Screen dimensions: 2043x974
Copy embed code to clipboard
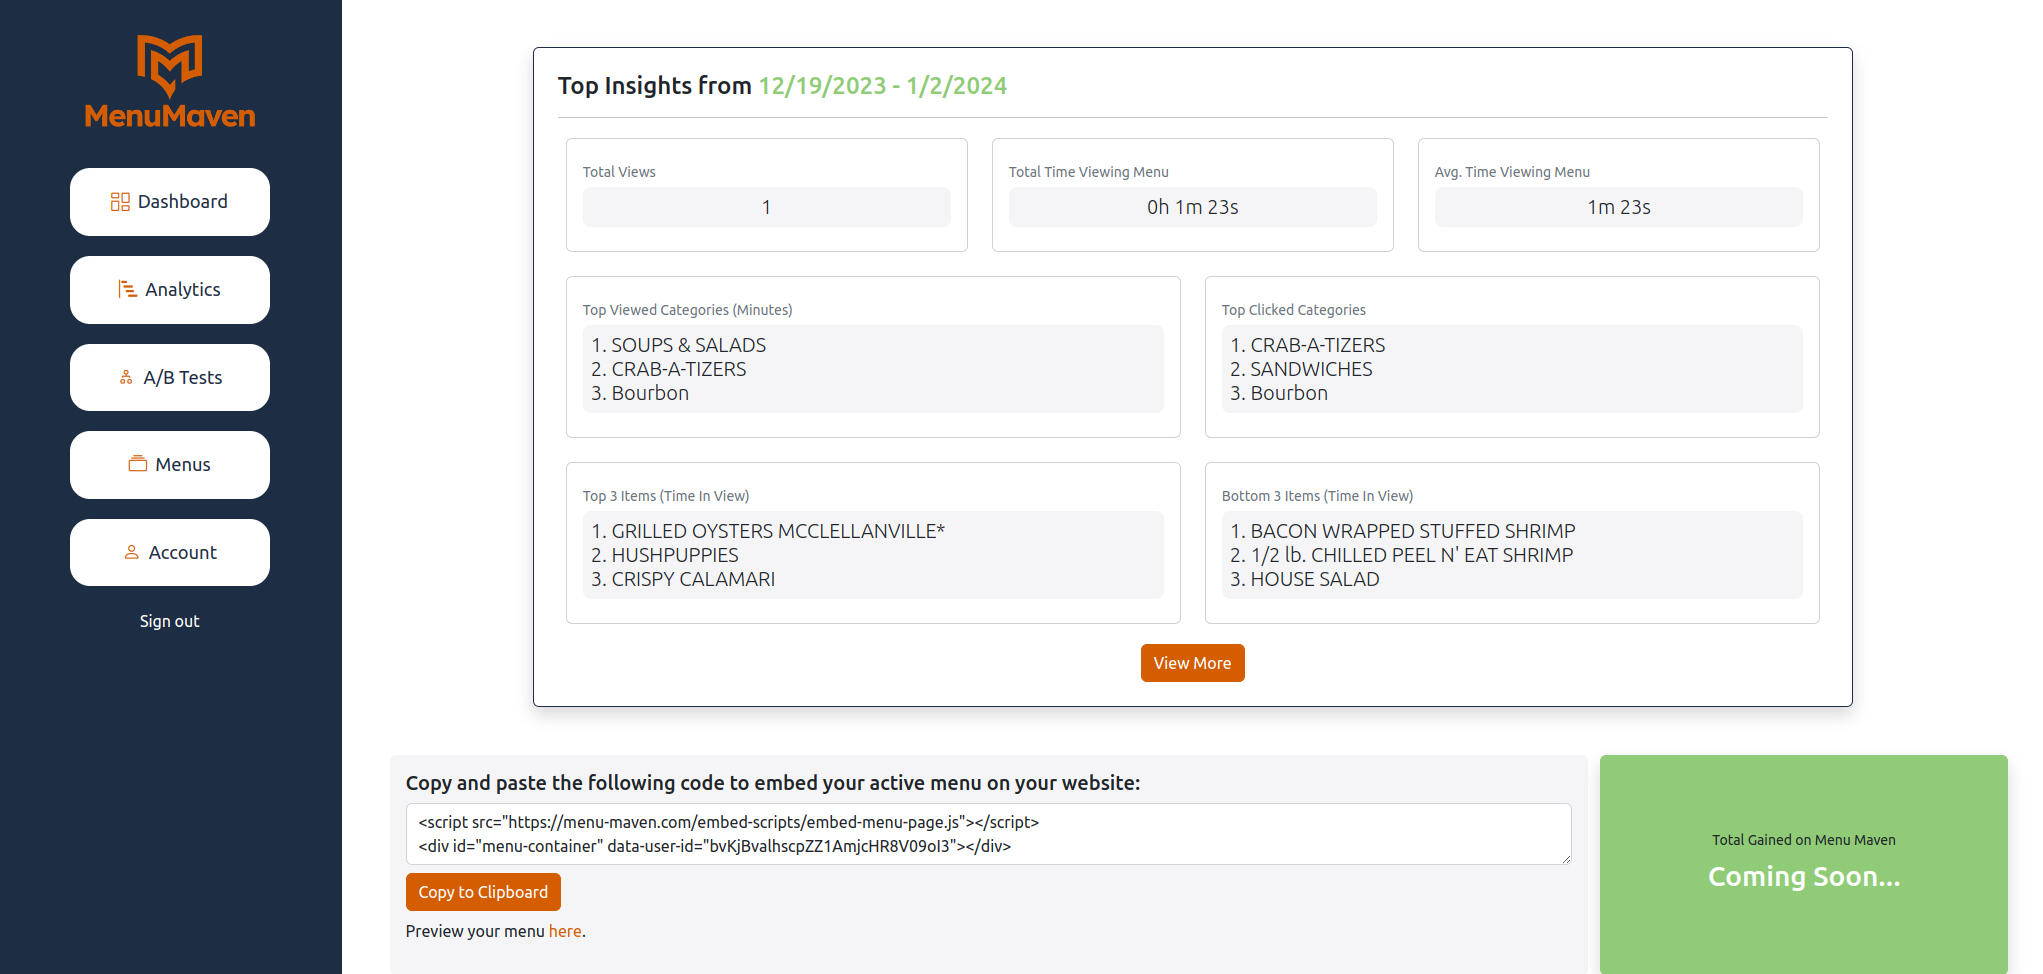(x=482, y=892)
